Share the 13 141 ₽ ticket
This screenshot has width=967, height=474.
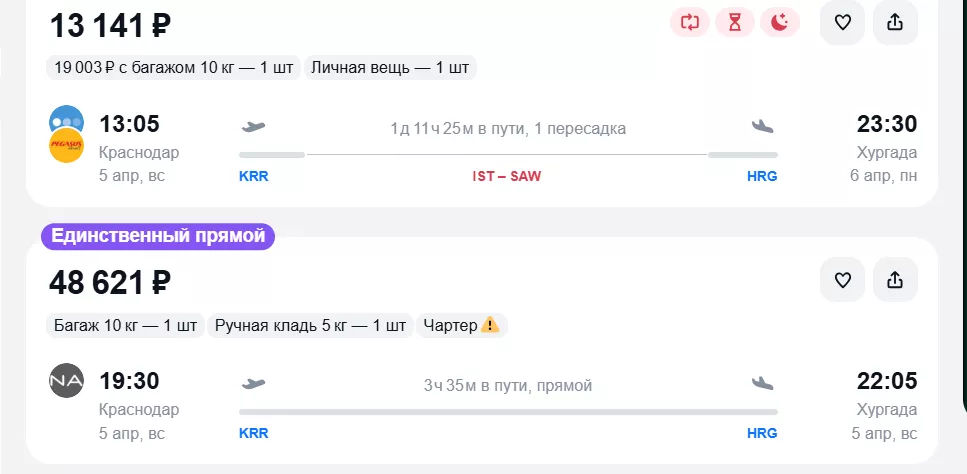[895, 22]
